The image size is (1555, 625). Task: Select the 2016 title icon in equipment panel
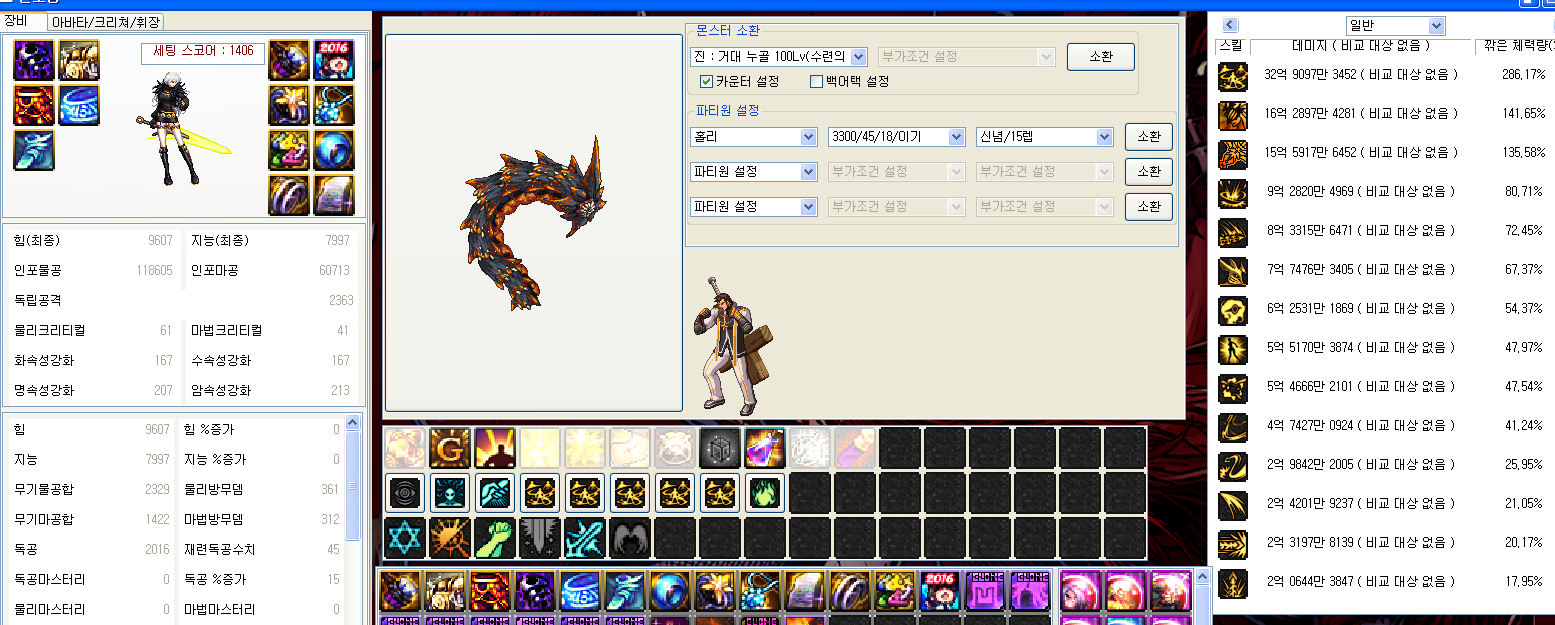333,60
